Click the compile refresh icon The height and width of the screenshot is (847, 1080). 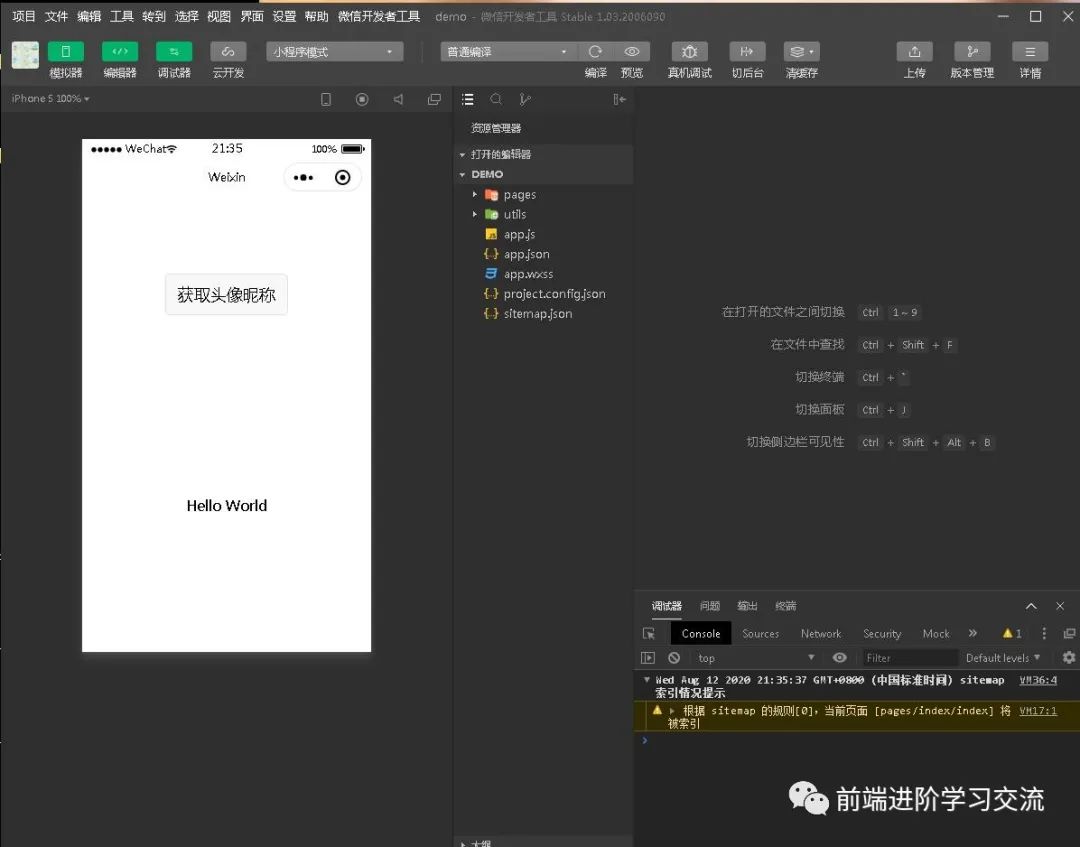pos(596,52)
